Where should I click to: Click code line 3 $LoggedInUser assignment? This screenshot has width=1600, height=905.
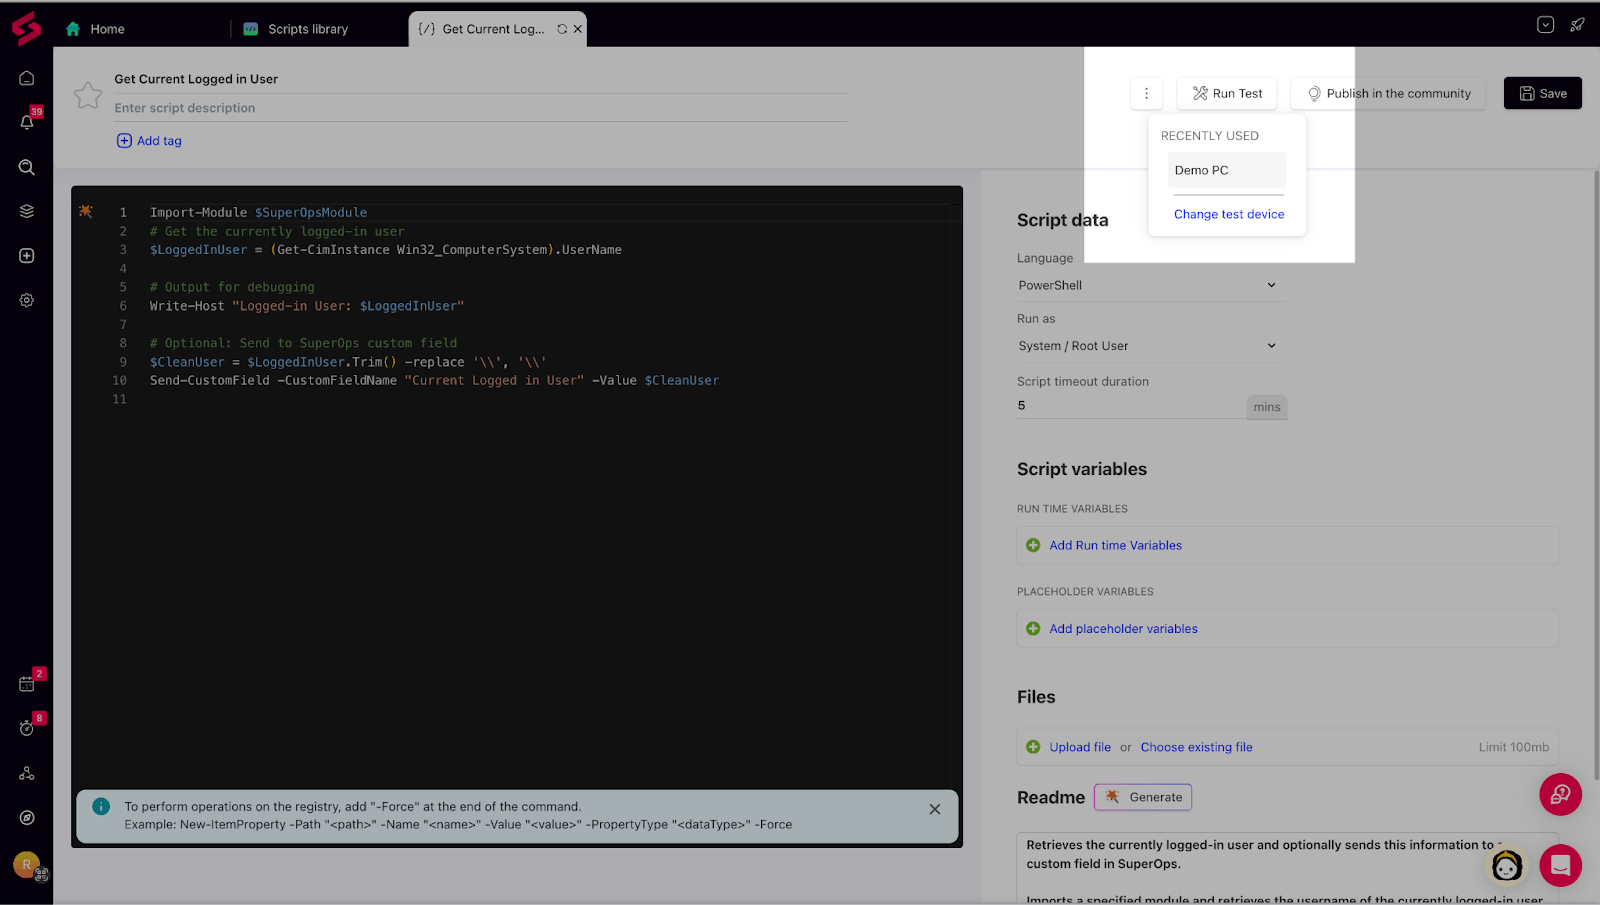[386, 250]
